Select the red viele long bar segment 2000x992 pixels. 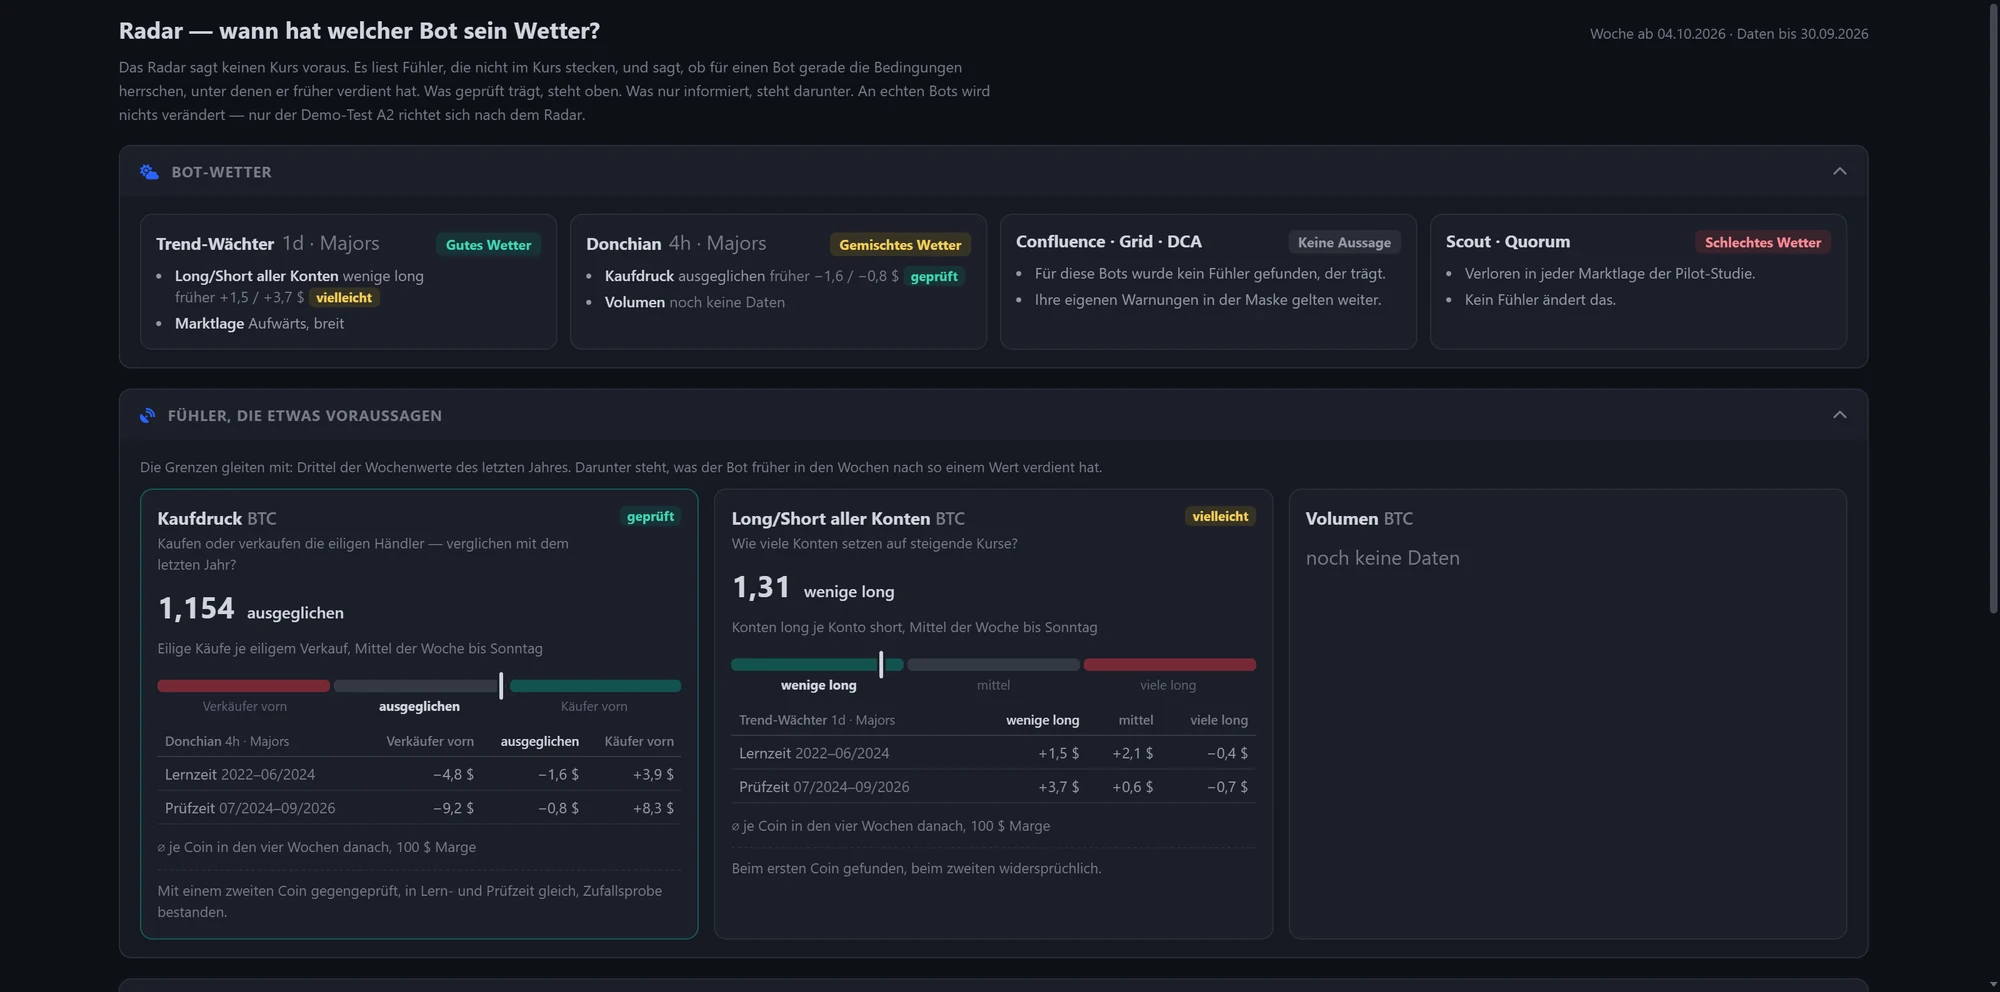pyautogui.click(x=1169, y=665)
